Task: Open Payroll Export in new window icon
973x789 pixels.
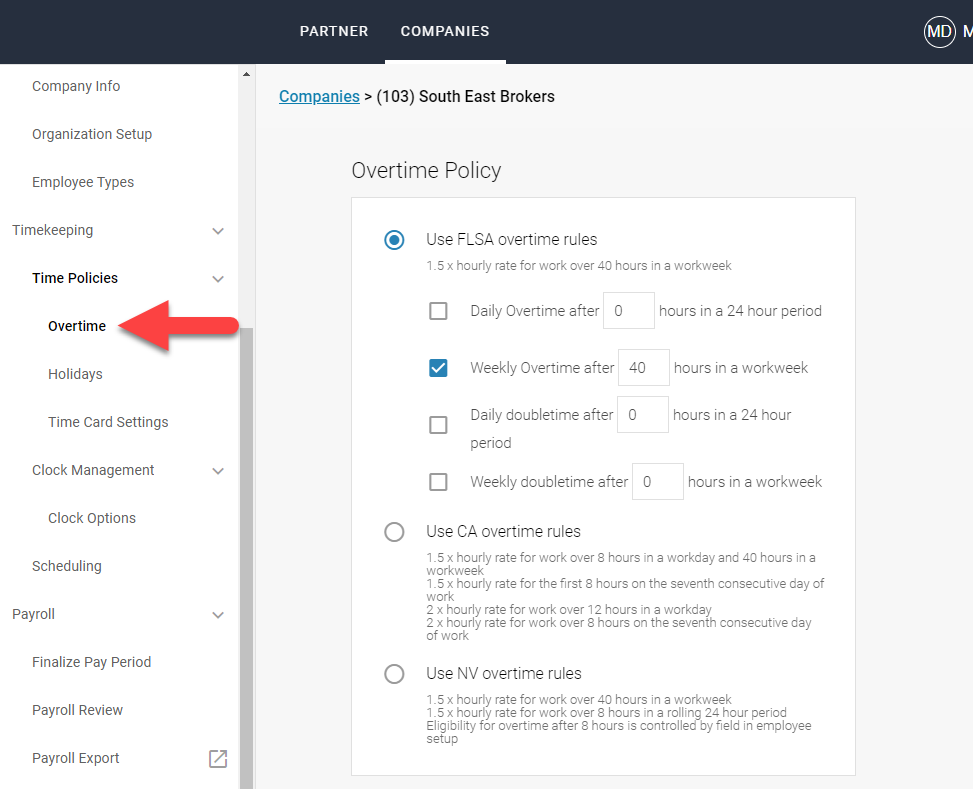Action: (x=217, y=759)
